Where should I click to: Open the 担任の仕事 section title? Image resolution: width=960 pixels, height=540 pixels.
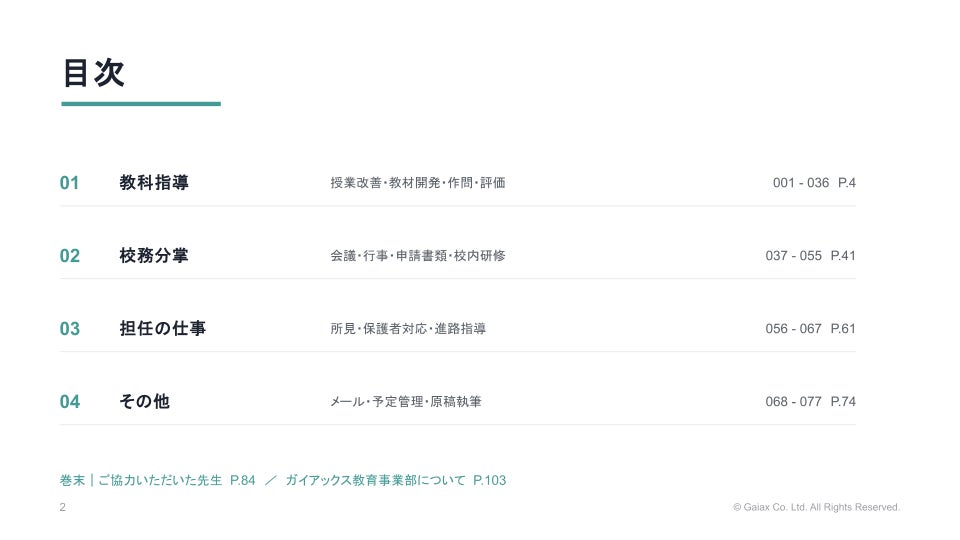[163, 328]
